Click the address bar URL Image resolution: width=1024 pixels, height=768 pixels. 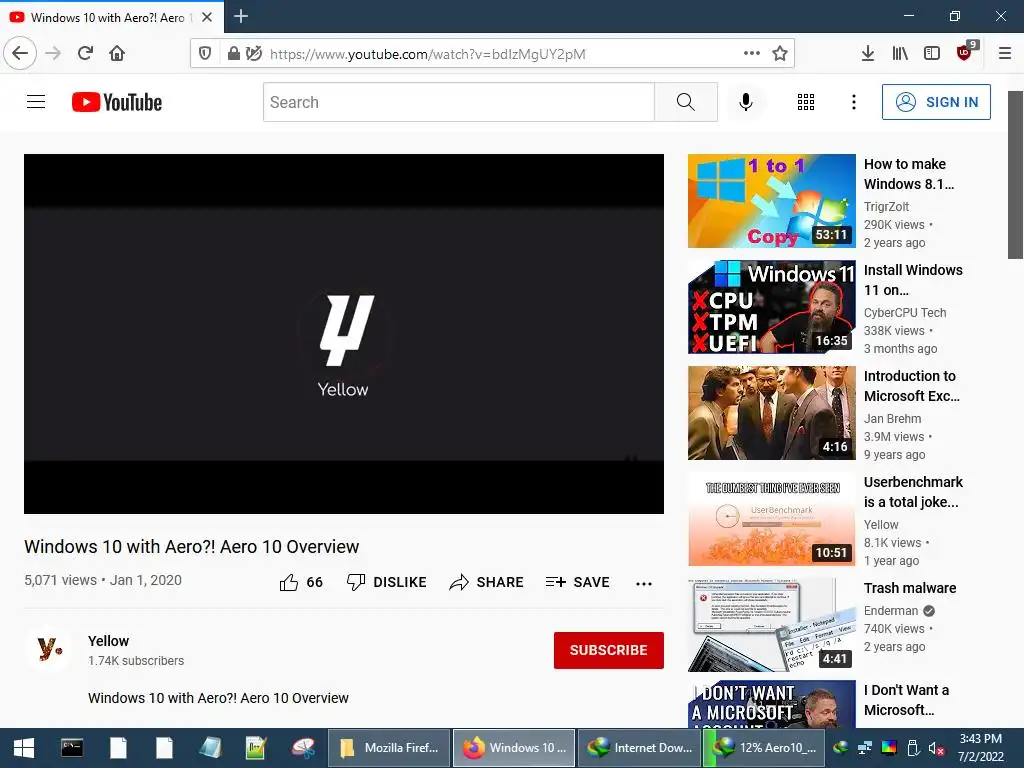[x=427, y=54]
